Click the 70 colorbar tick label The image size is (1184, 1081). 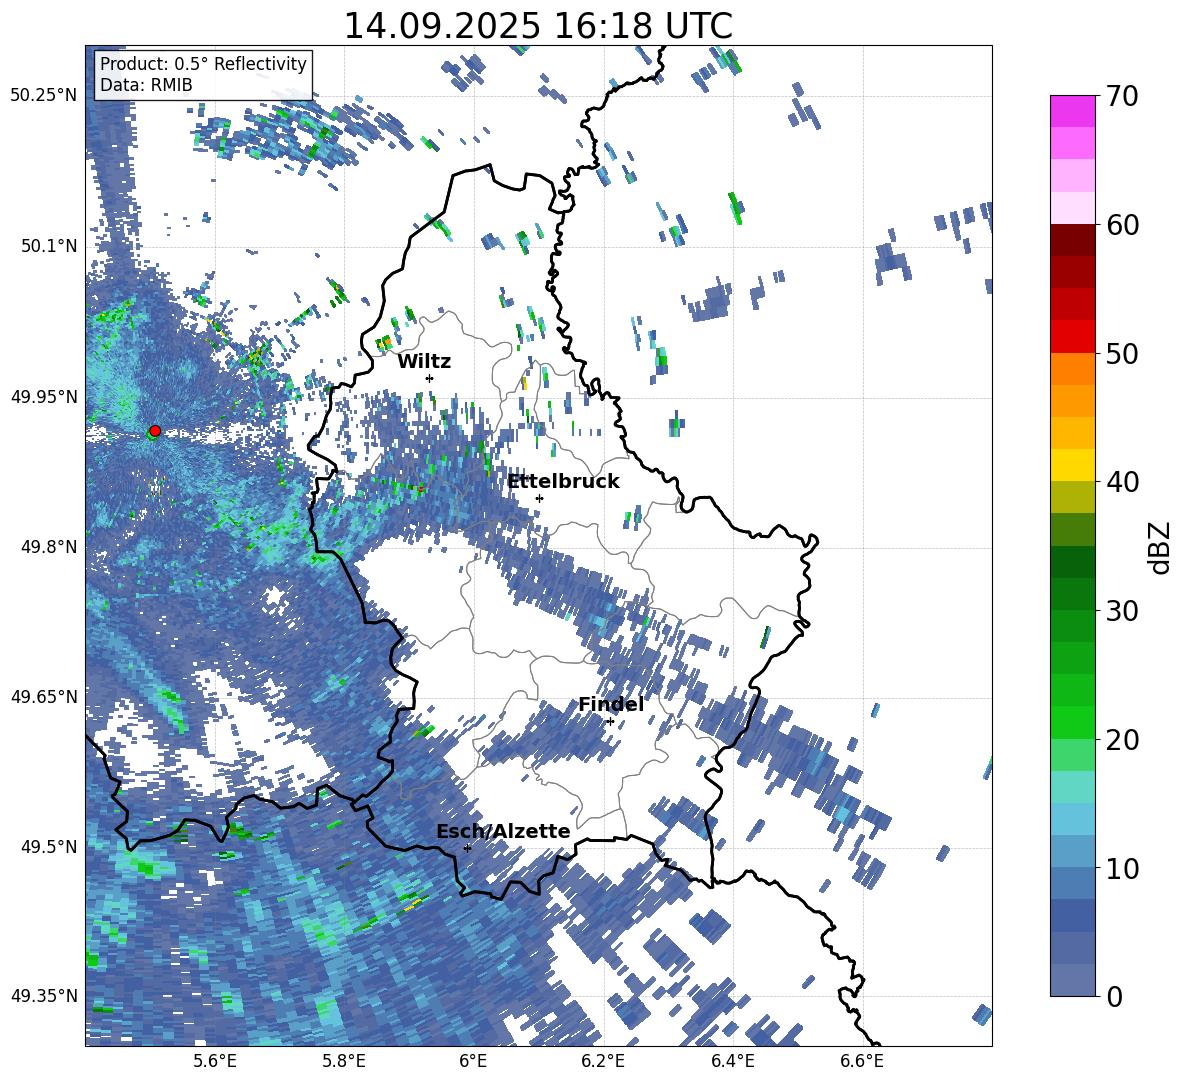coord(1122,97)
